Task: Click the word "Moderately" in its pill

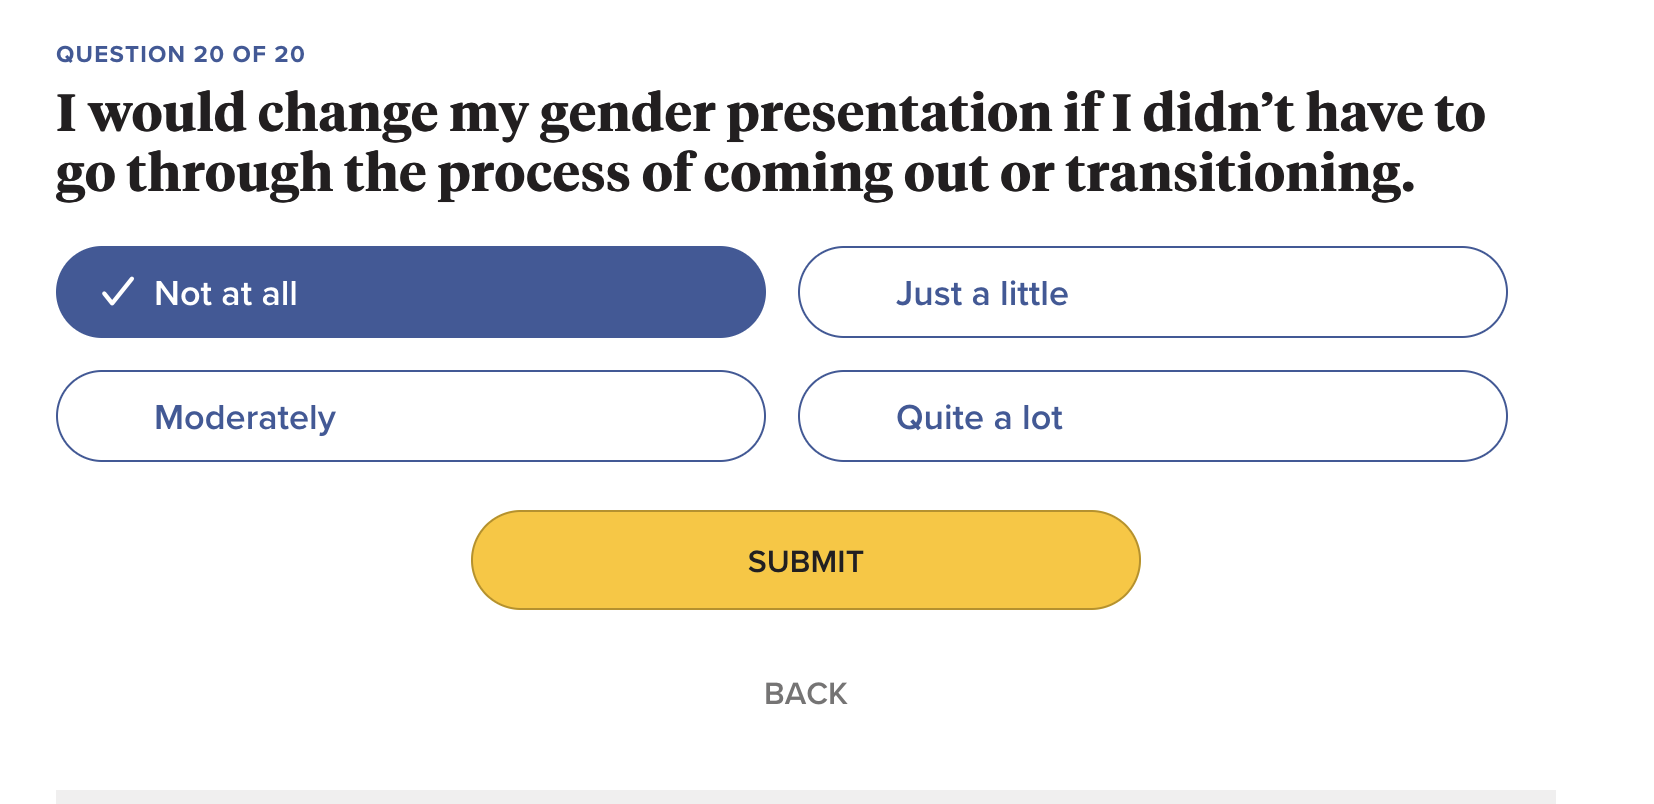Action: [x=245, y=417]
